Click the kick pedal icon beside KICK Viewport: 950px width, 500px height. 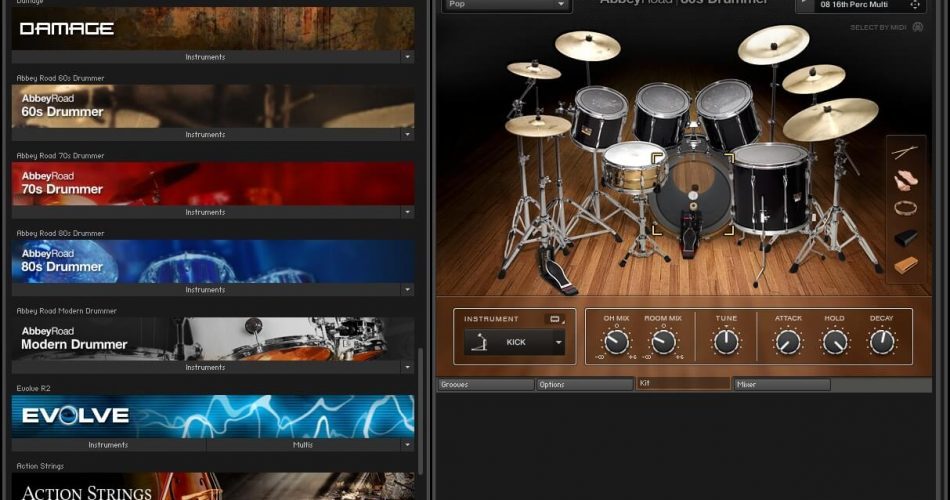[480, 342]
